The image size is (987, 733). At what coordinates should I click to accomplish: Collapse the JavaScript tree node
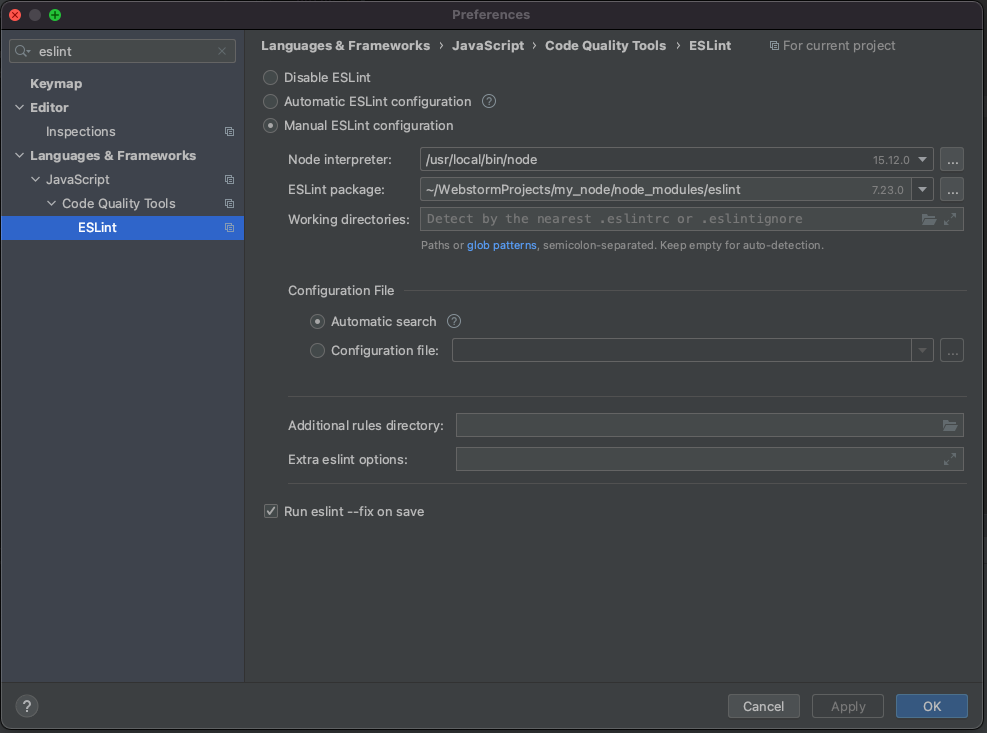coord(36,179)
